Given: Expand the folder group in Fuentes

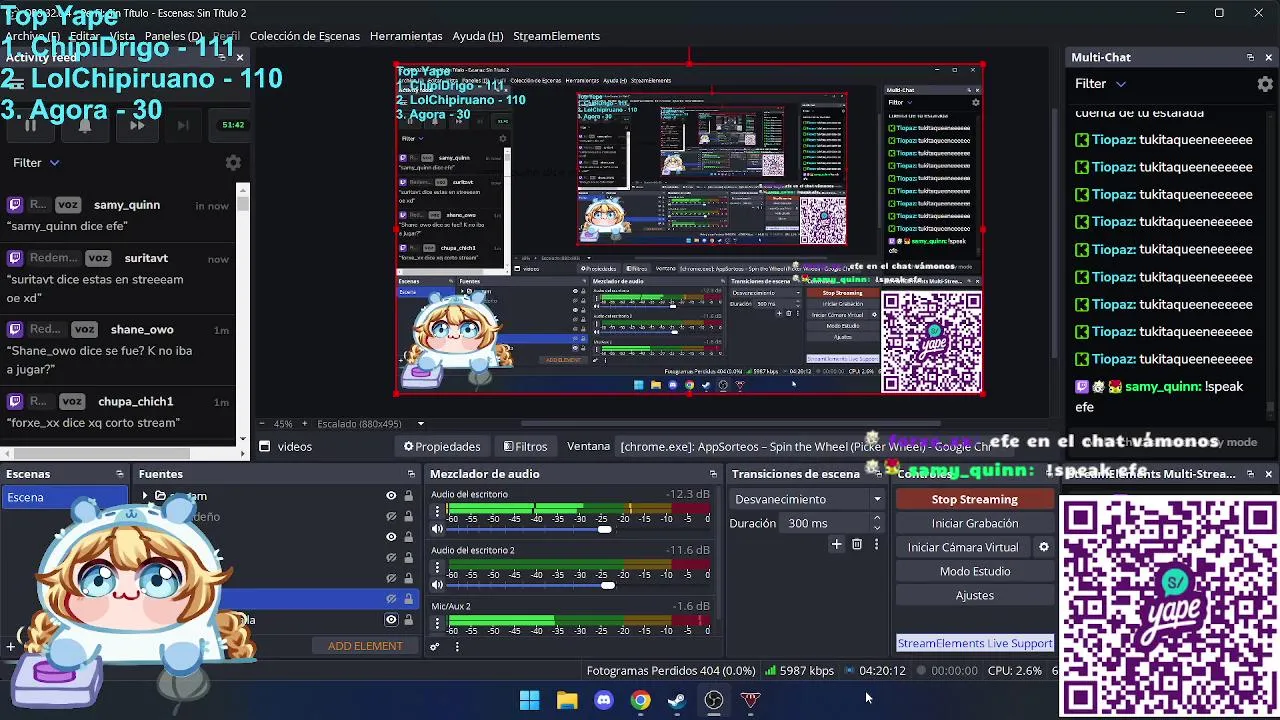Looking at the screenshot, I should [x=145, y=496].
